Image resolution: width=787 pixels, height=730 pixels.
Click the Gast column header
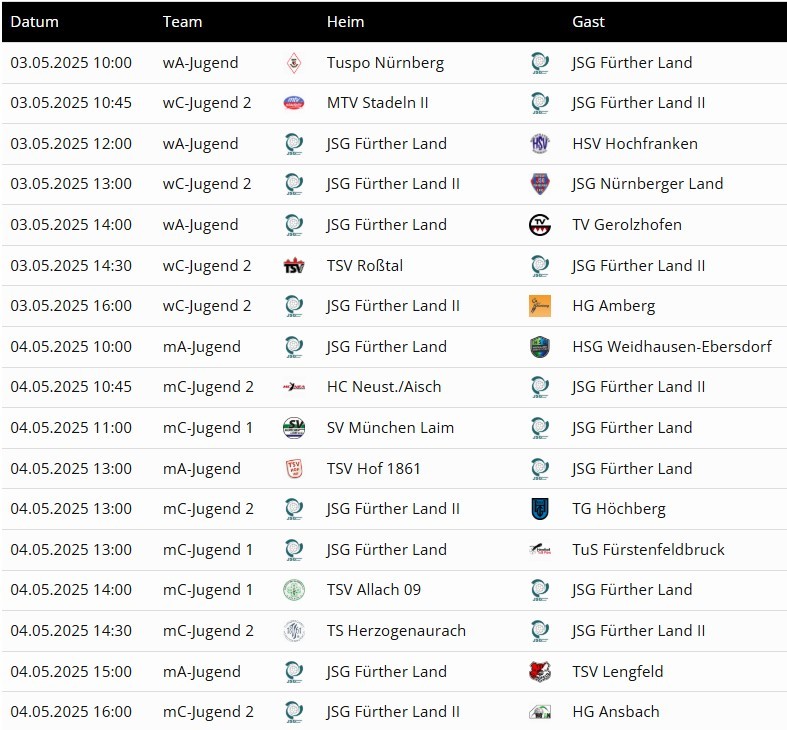tap(588, 22)
